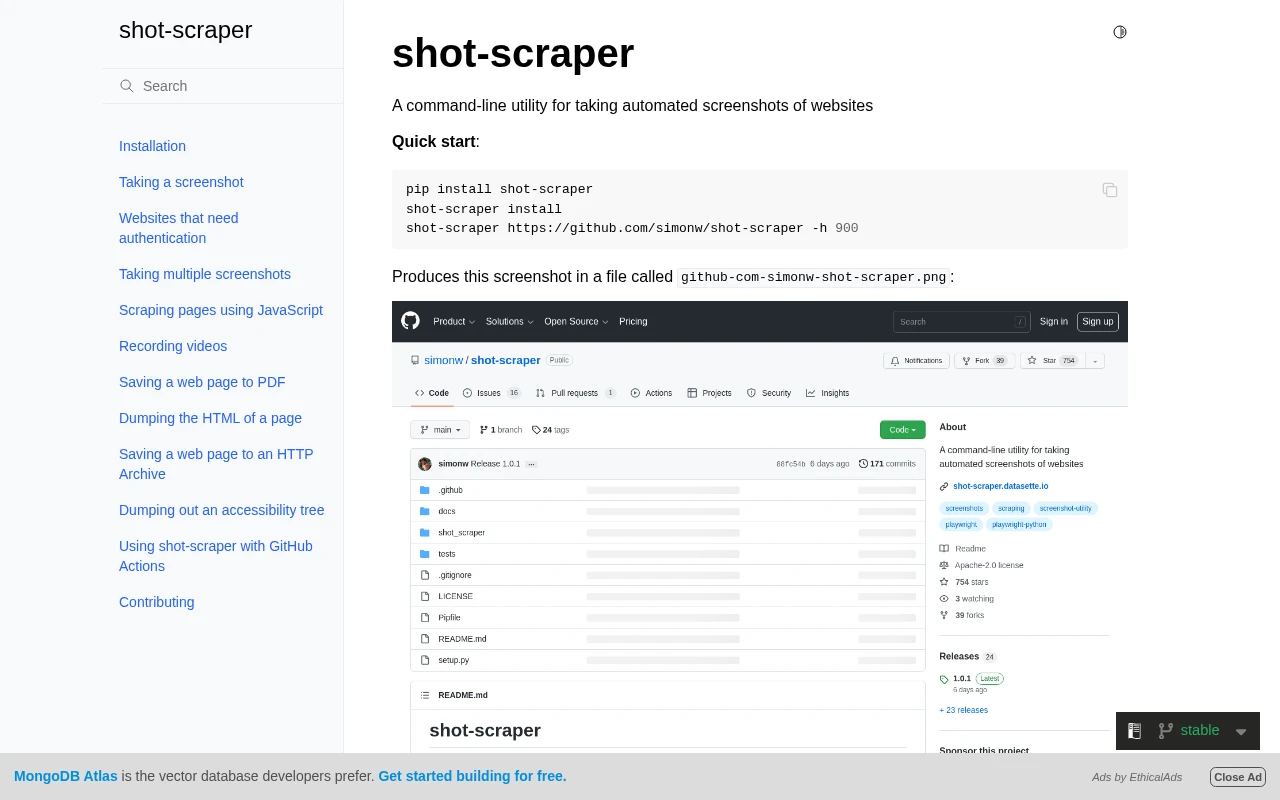Open the shot-scraper sidebar title link
This screenshot has height=800, width=1280.
(x=185, y=30)
